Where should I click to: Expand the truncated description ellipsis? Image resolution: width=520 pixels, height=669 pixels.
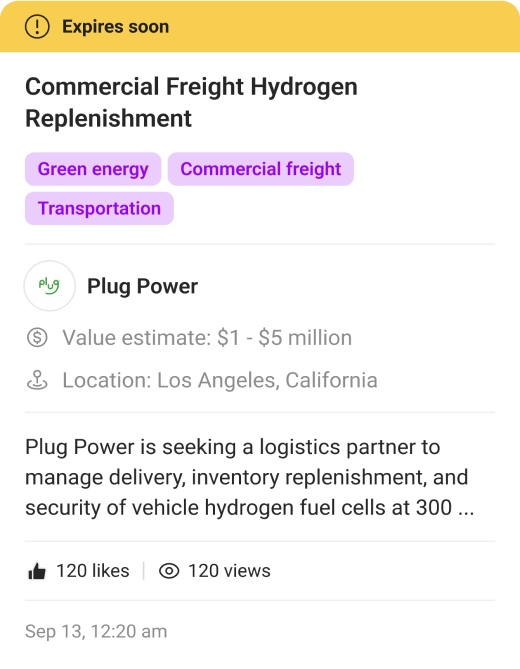click(x=466, y=509)
